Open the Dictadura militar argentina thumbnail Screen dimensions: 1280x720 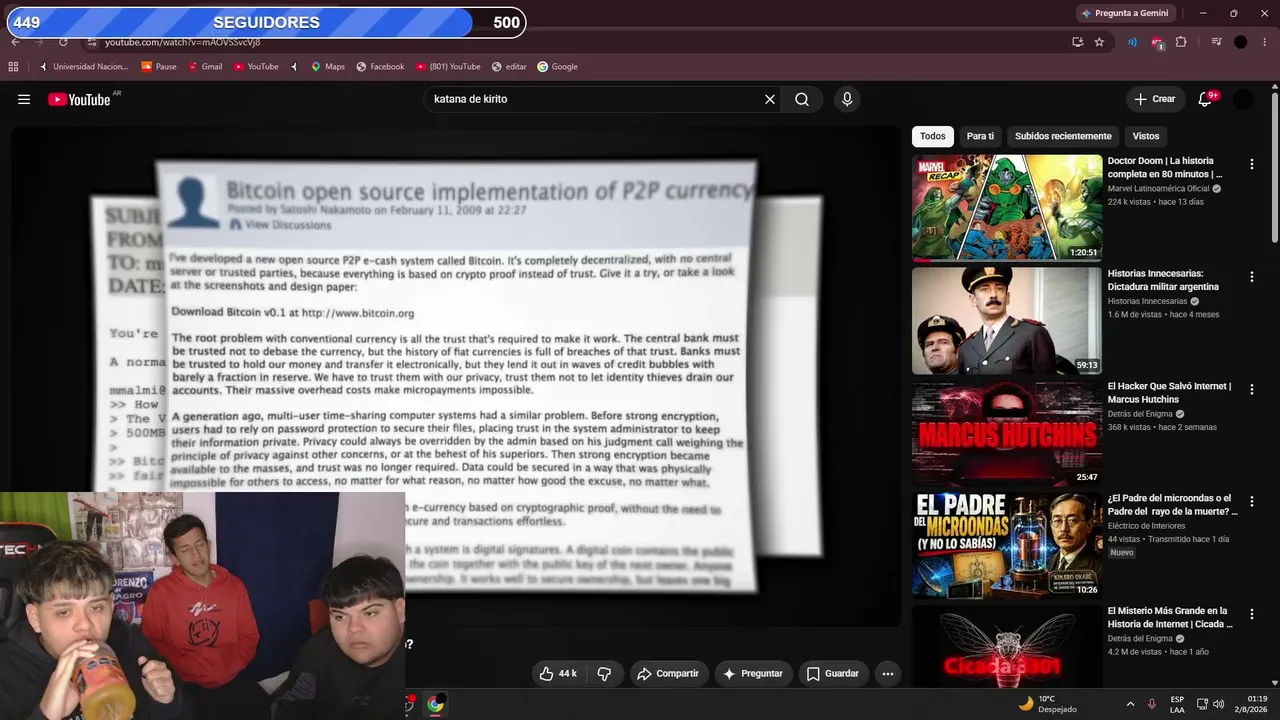pos(1007,321)
